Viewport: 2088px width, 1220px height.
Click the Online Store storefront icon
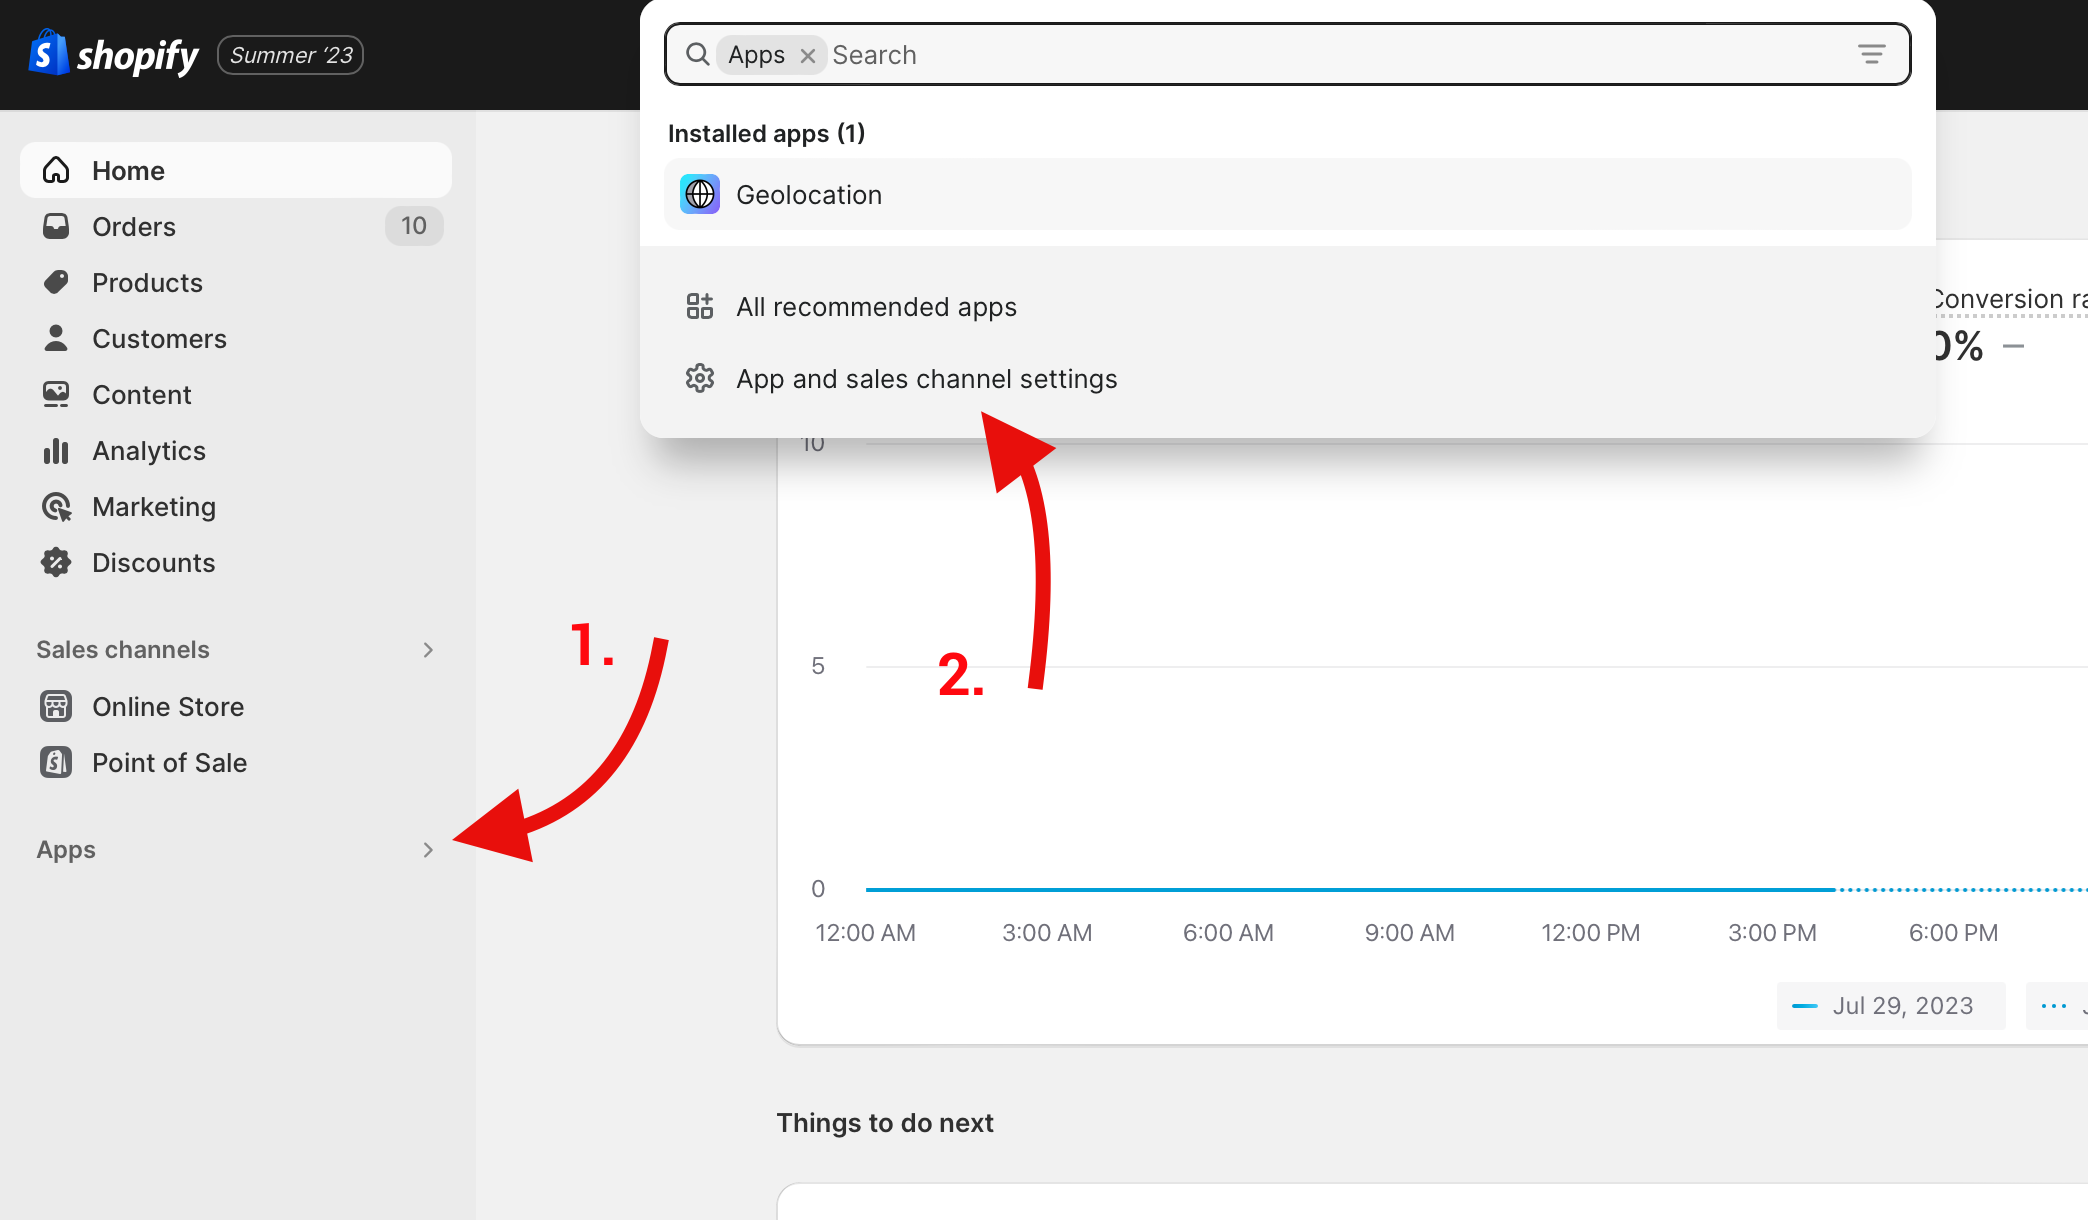[56, 706]
